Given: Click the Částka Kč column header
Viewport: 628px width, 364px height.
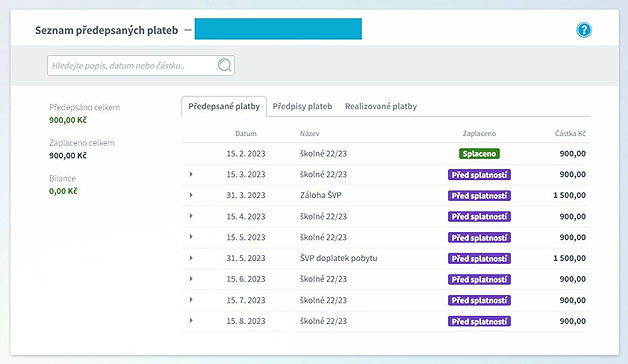Looking at the screenshot, I should click(x=570, y=133).
